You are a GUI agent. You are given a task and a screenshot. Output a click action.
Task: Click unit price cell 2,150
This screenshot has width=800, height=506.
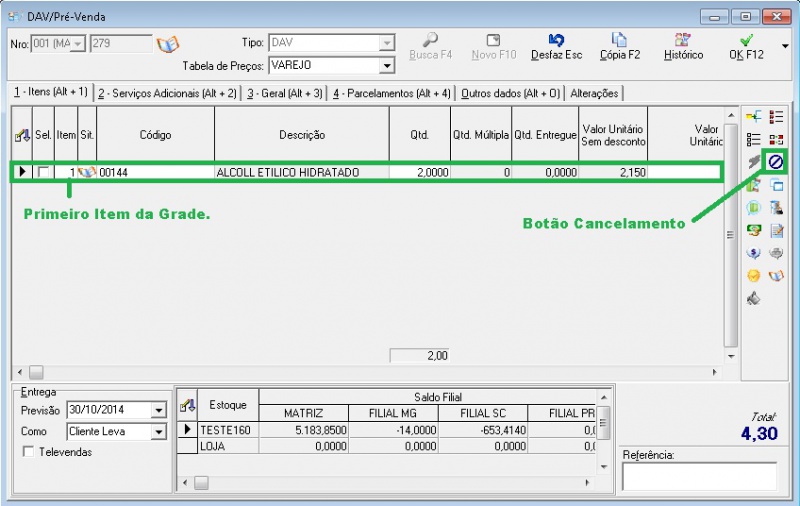pyautogui.click(x=613, y=172)
